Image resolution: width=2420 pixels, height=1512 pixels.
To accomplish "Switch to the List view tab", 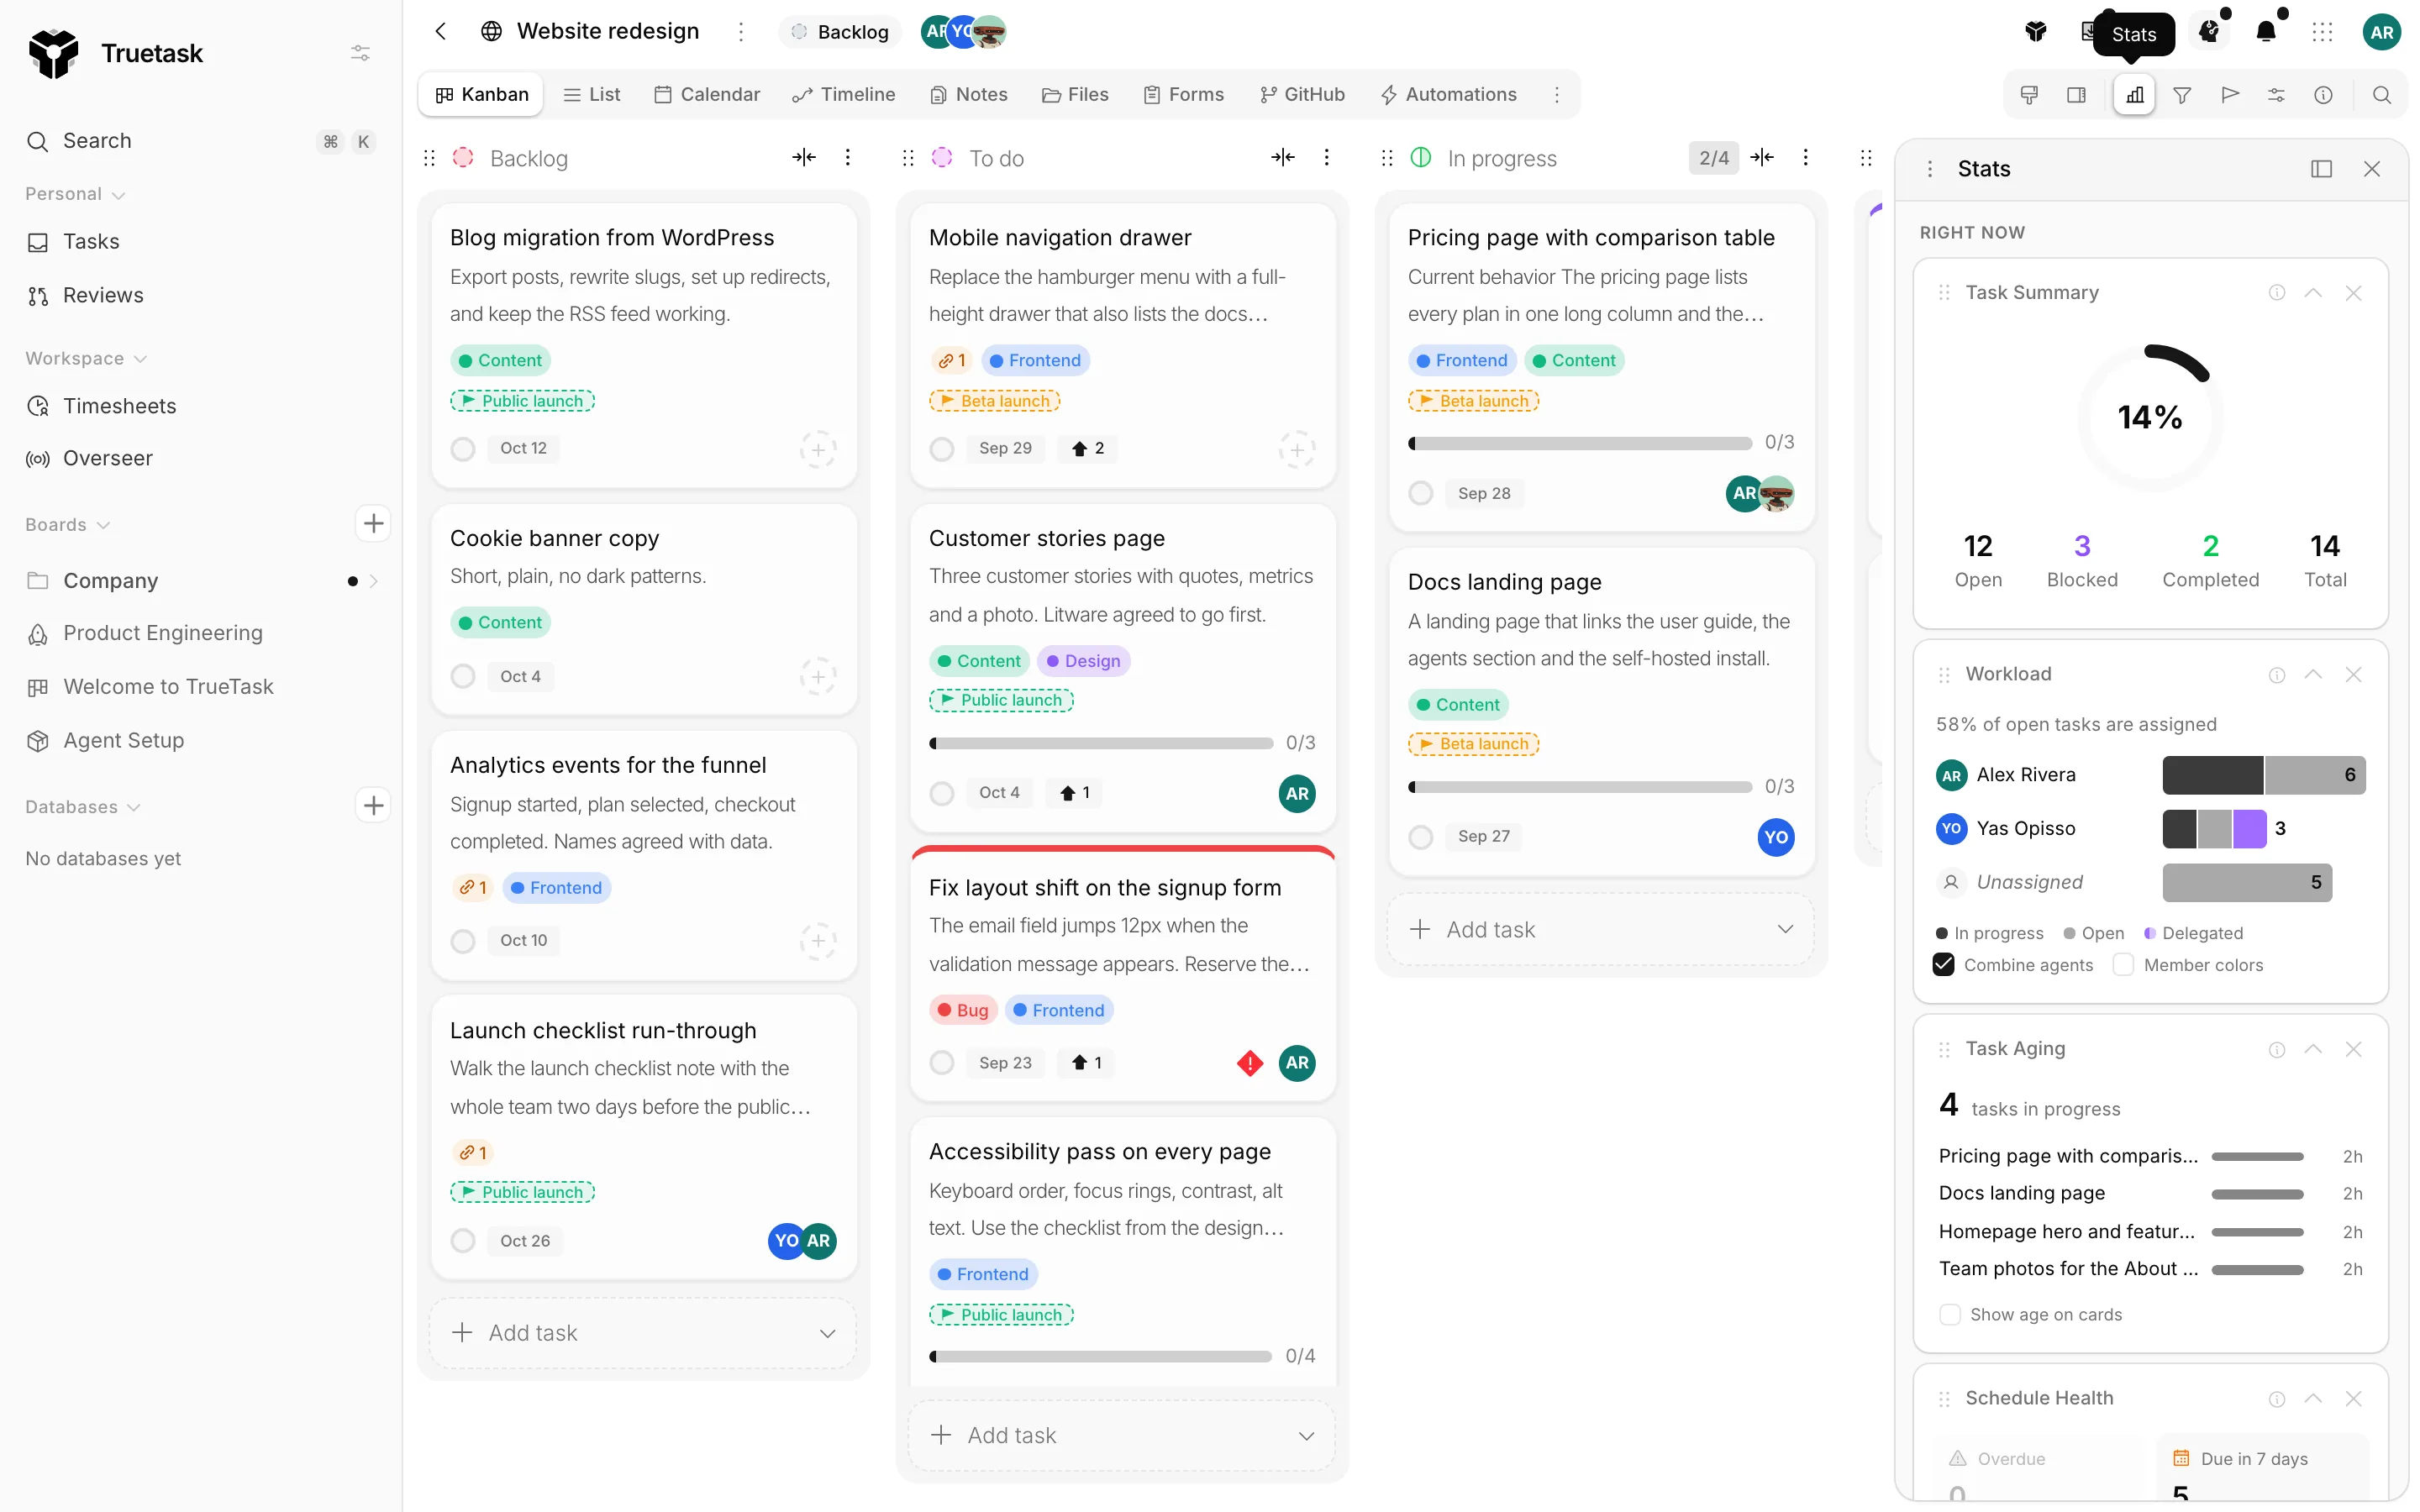I will 592,95.
